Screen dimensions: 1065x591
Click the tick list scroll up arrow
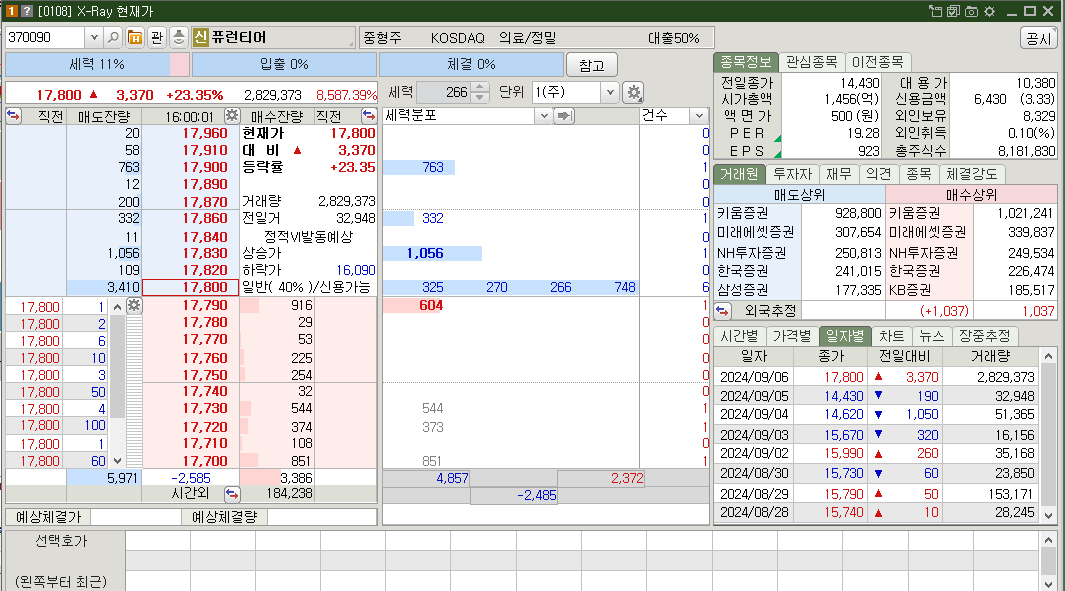click(x=118, y=307)
